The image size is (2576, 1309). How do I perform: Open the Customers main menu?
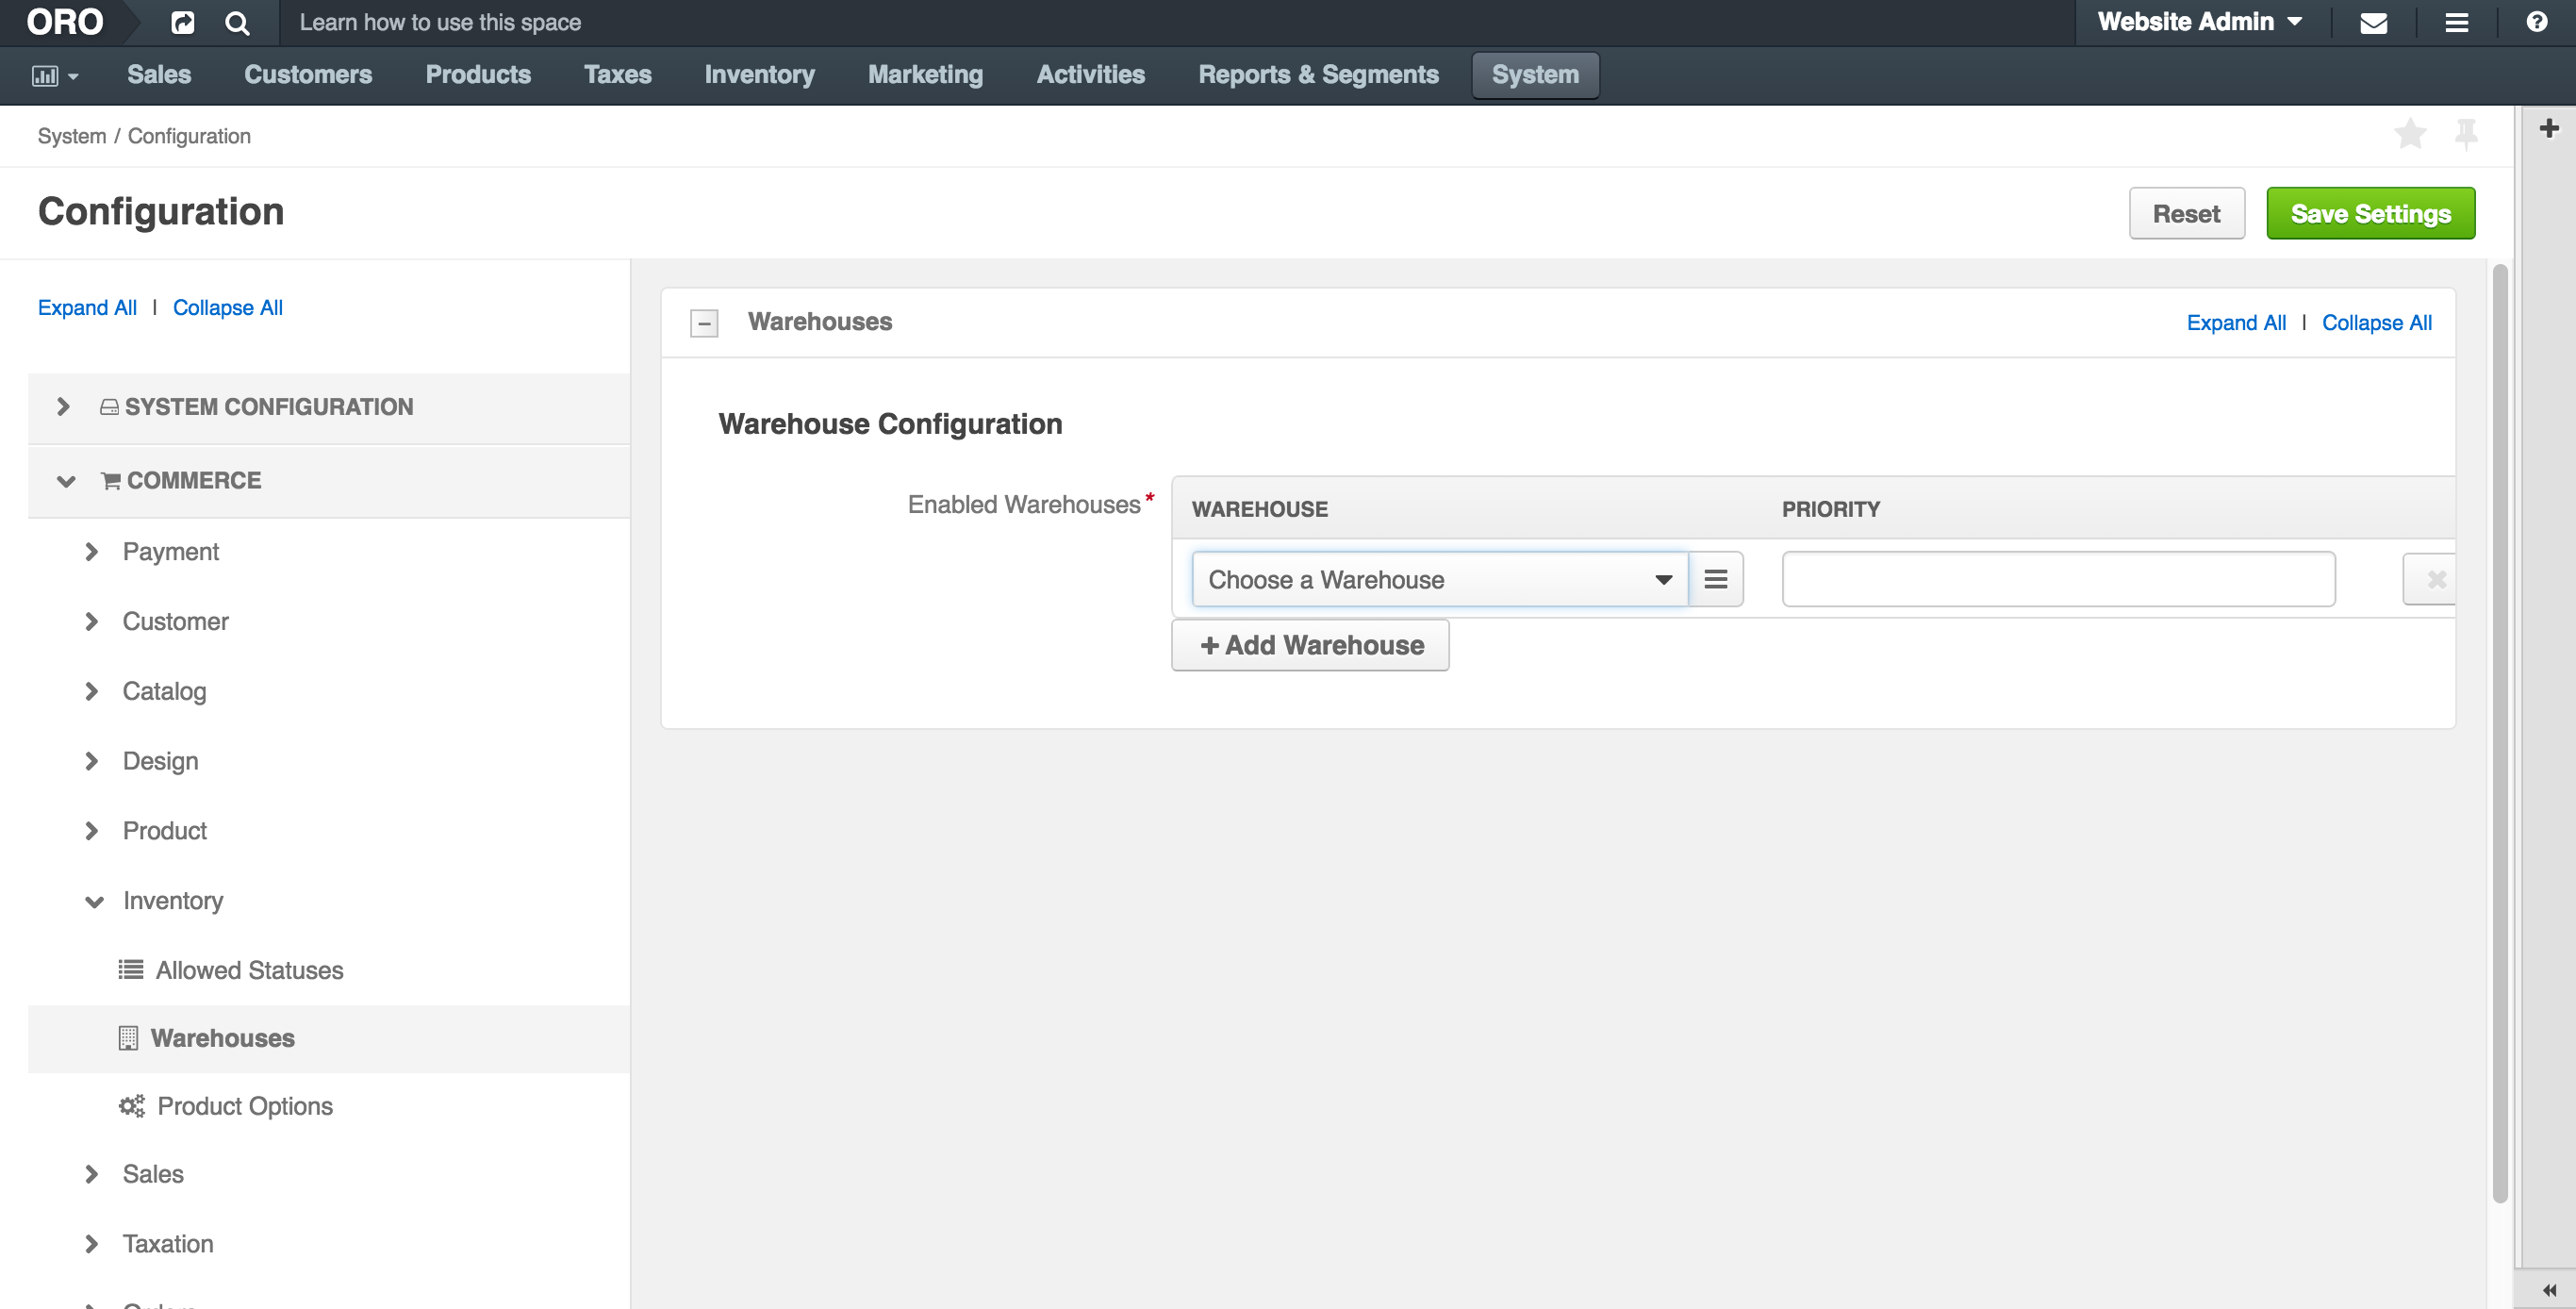[x=308, y=75]
